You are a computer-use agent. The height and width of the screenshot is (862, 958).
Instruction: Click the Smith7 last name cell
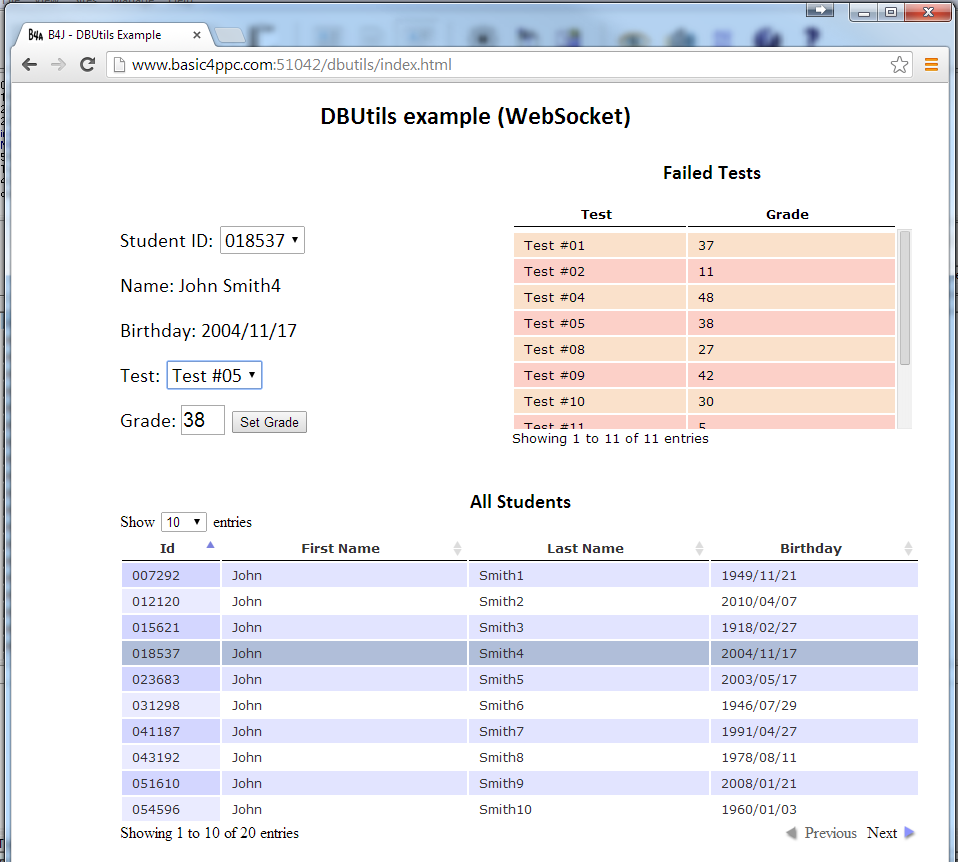point(588,731)
